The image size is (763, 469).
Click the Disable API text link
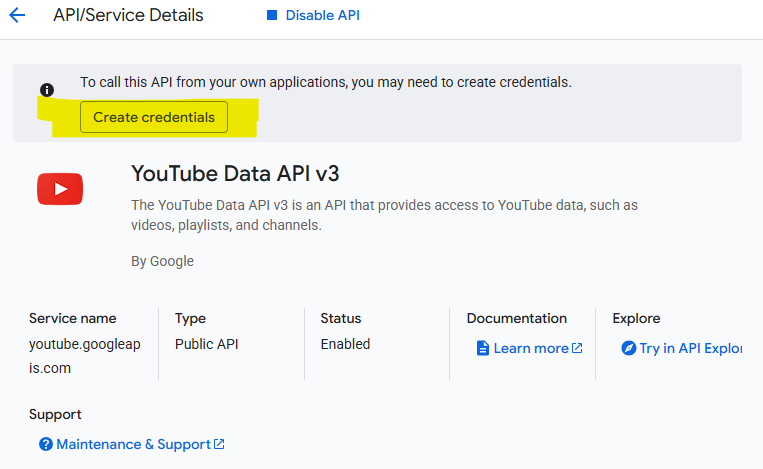[323, 15]
